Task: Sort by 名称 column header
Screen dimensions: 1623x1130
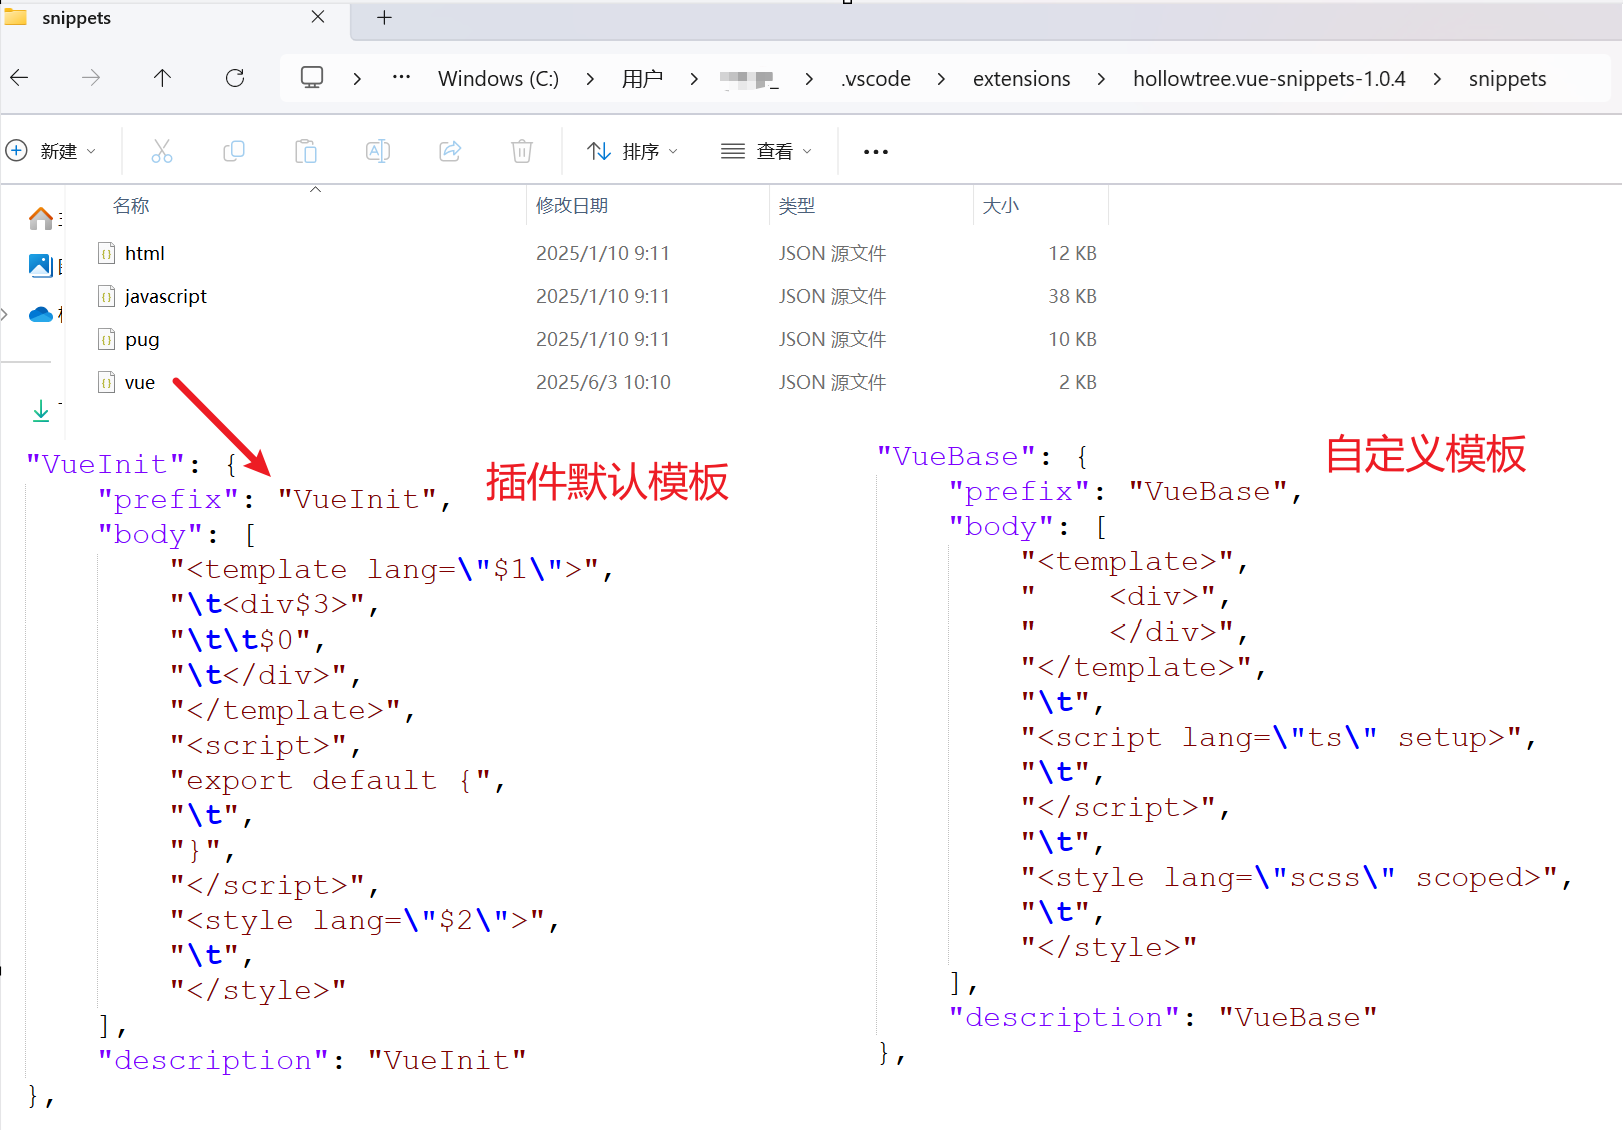Action: point(131,205)
